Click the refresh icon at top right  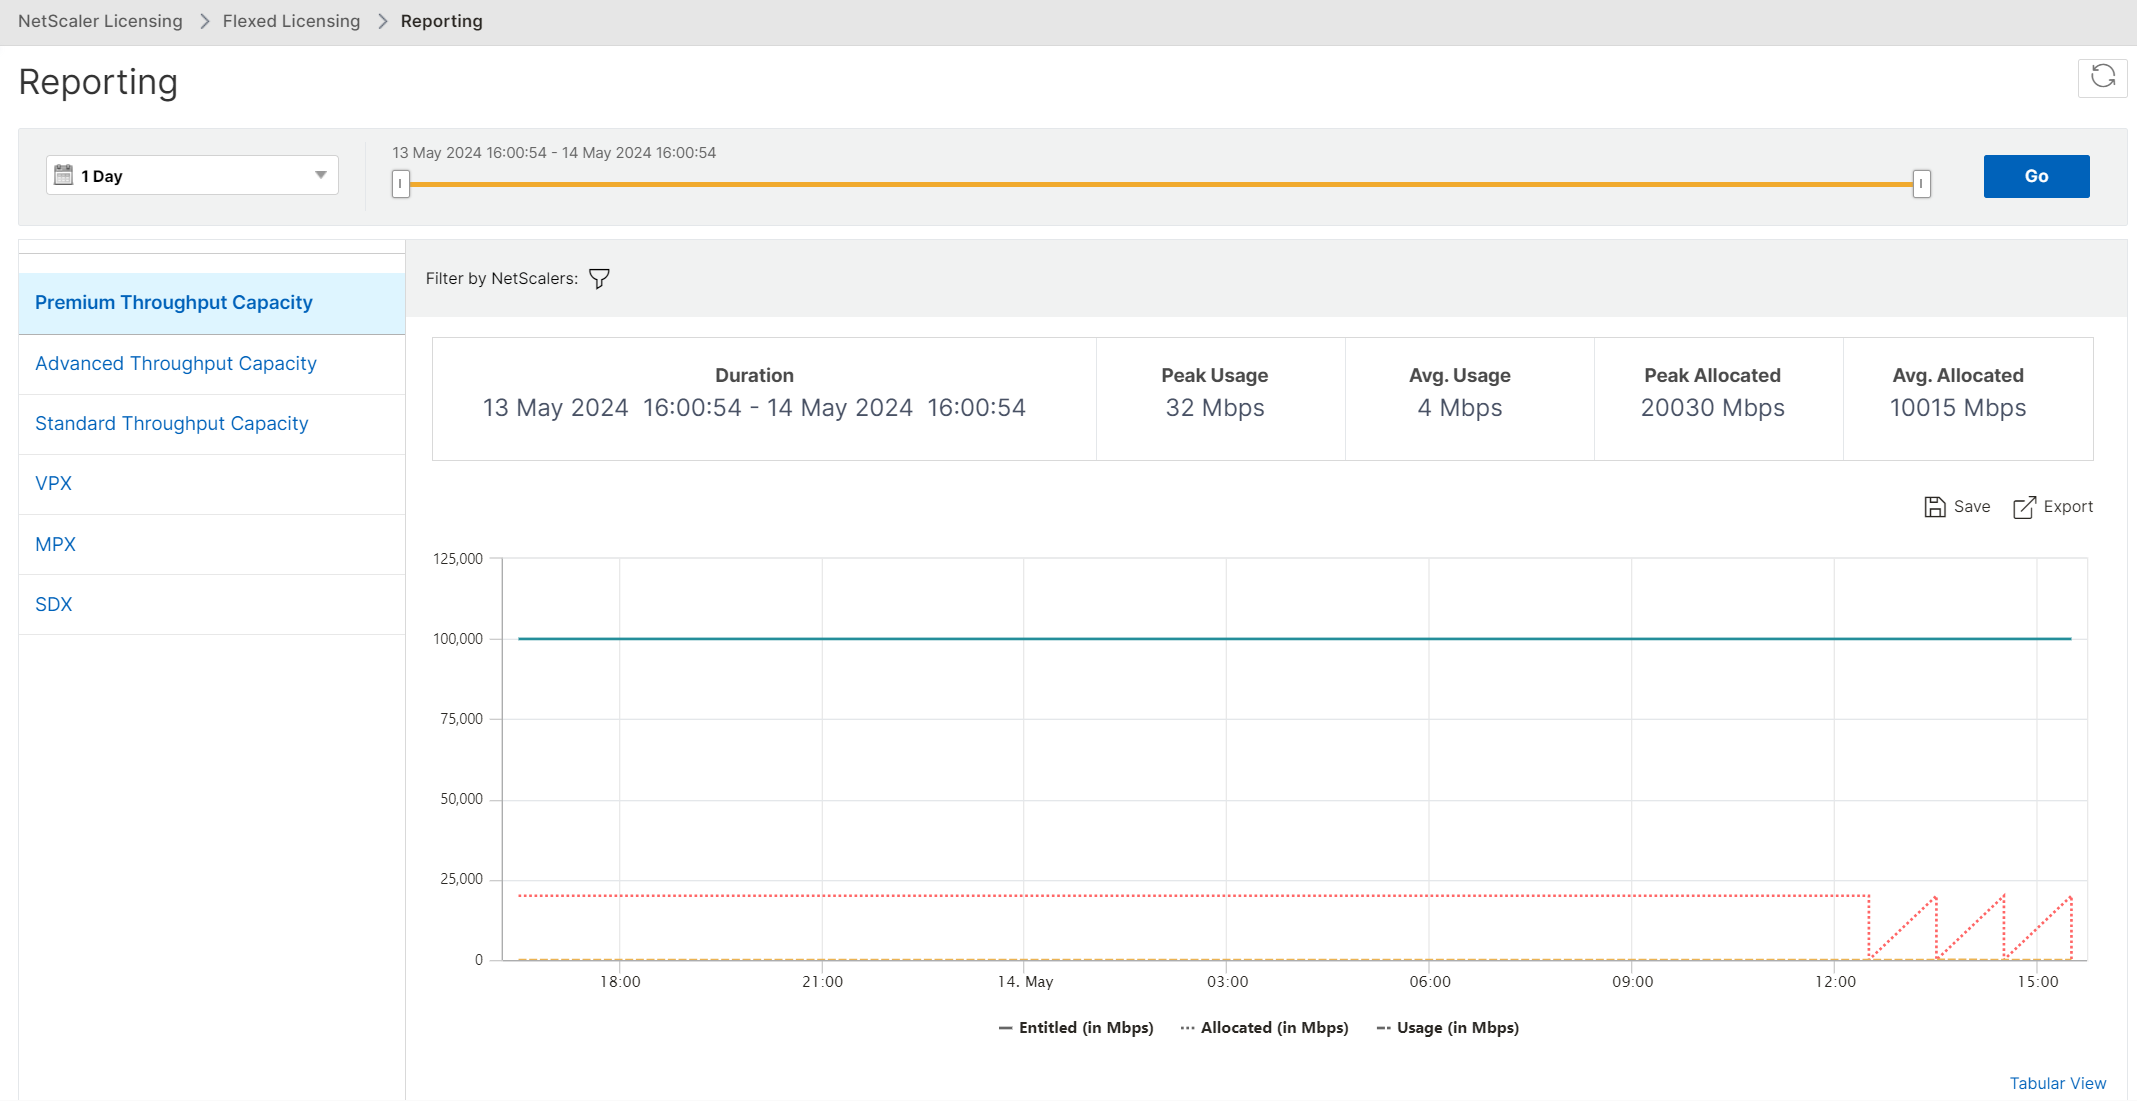(2102, 77)
